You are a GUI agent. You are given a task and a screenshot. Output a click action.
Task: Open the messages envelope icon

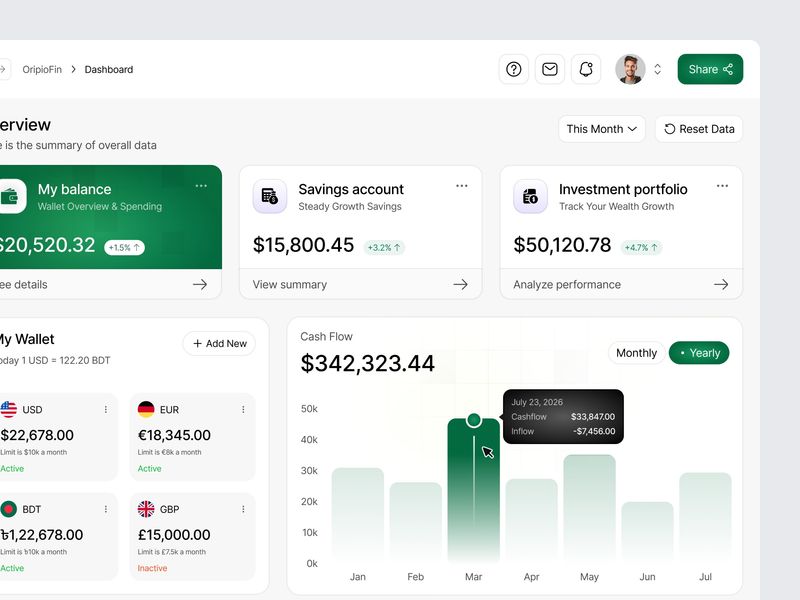549,69
